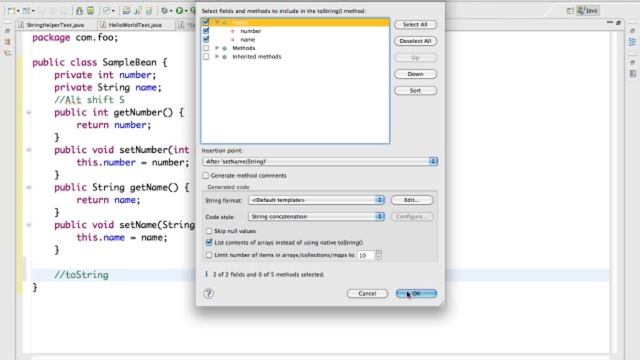Open the New file icon's dropdown arrow
The width and height of the screenshot is (640, 360).
(x=18, y=11)
